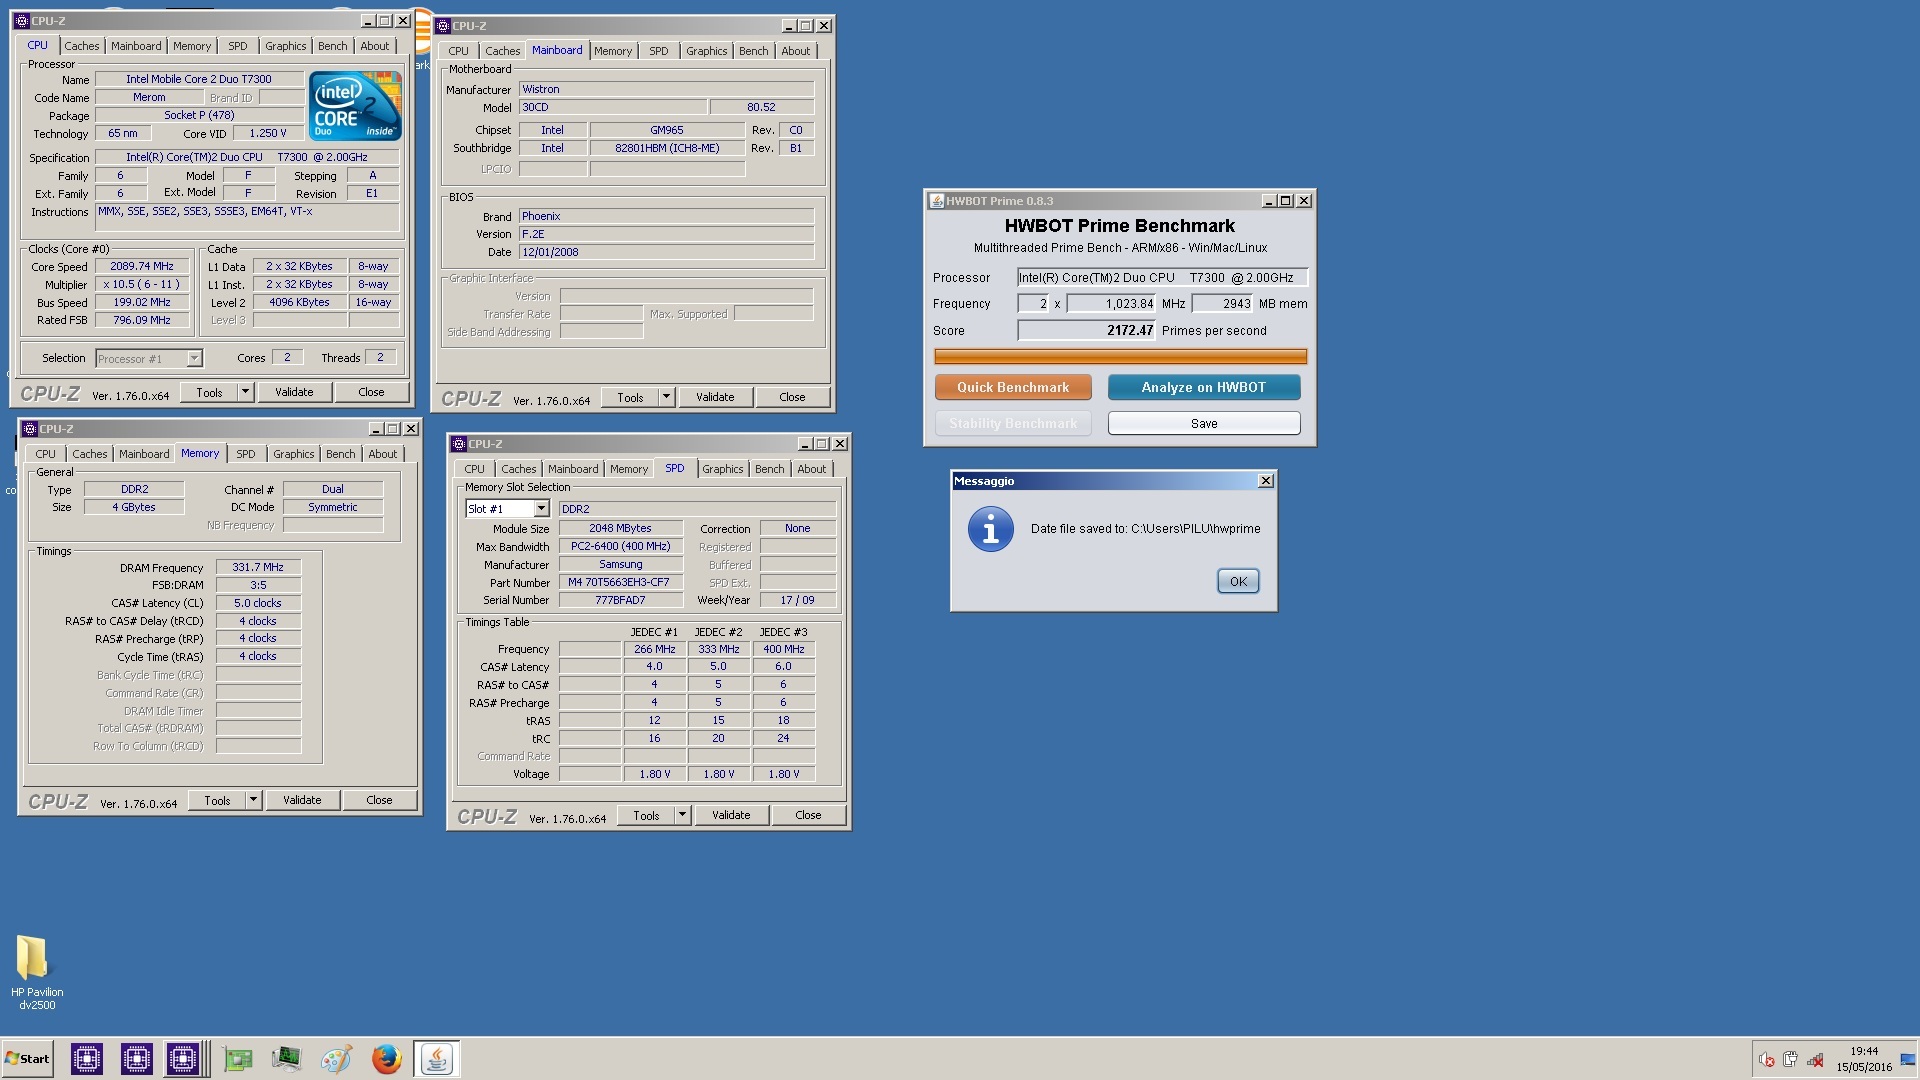This screenshot has width=1920, height=1080.
Task: Expand Tools arrow in SPD window
Action: pos(683,815)
